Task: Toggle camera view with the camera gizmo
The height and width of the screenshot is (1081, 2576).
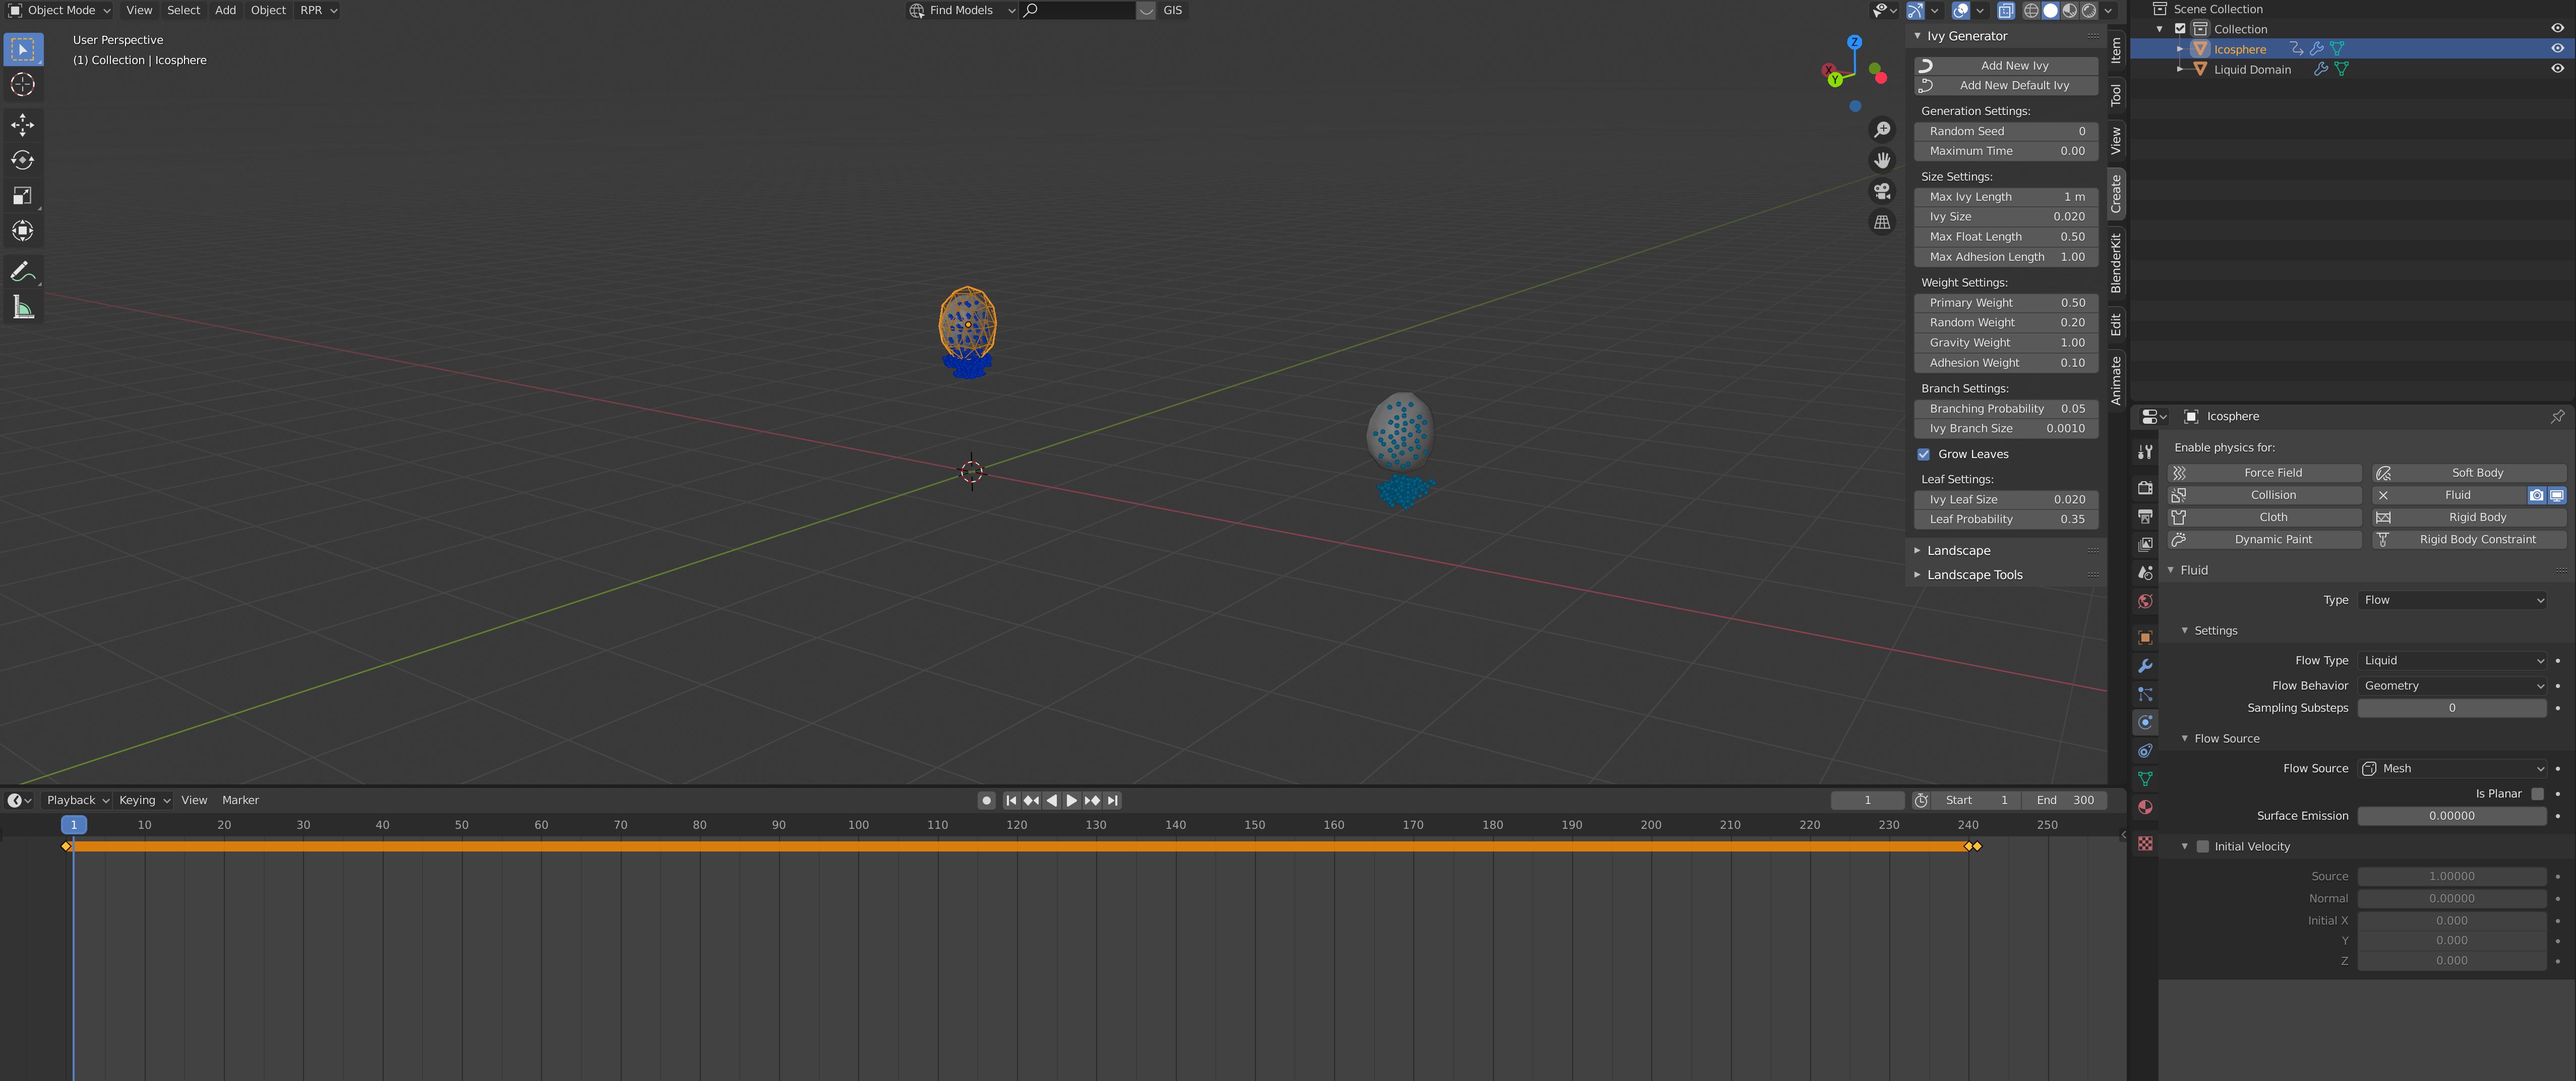Action: coord(1882,191)
